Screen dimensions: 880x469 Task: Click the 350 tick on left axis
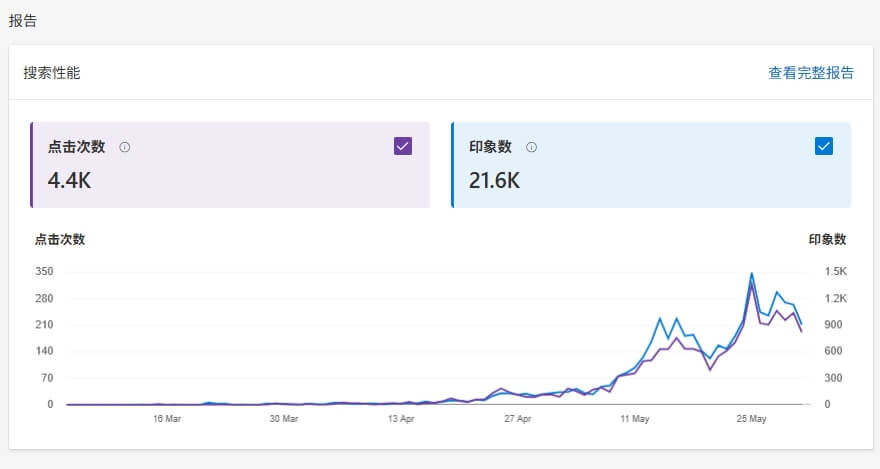[x=44, y=272]
